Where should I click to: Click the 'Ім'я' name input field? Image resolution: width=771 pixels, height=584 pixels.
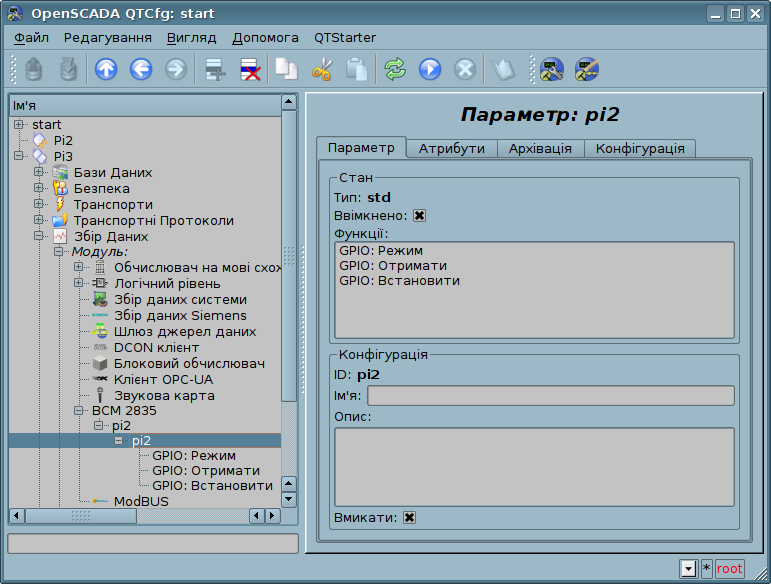[550, 396]
